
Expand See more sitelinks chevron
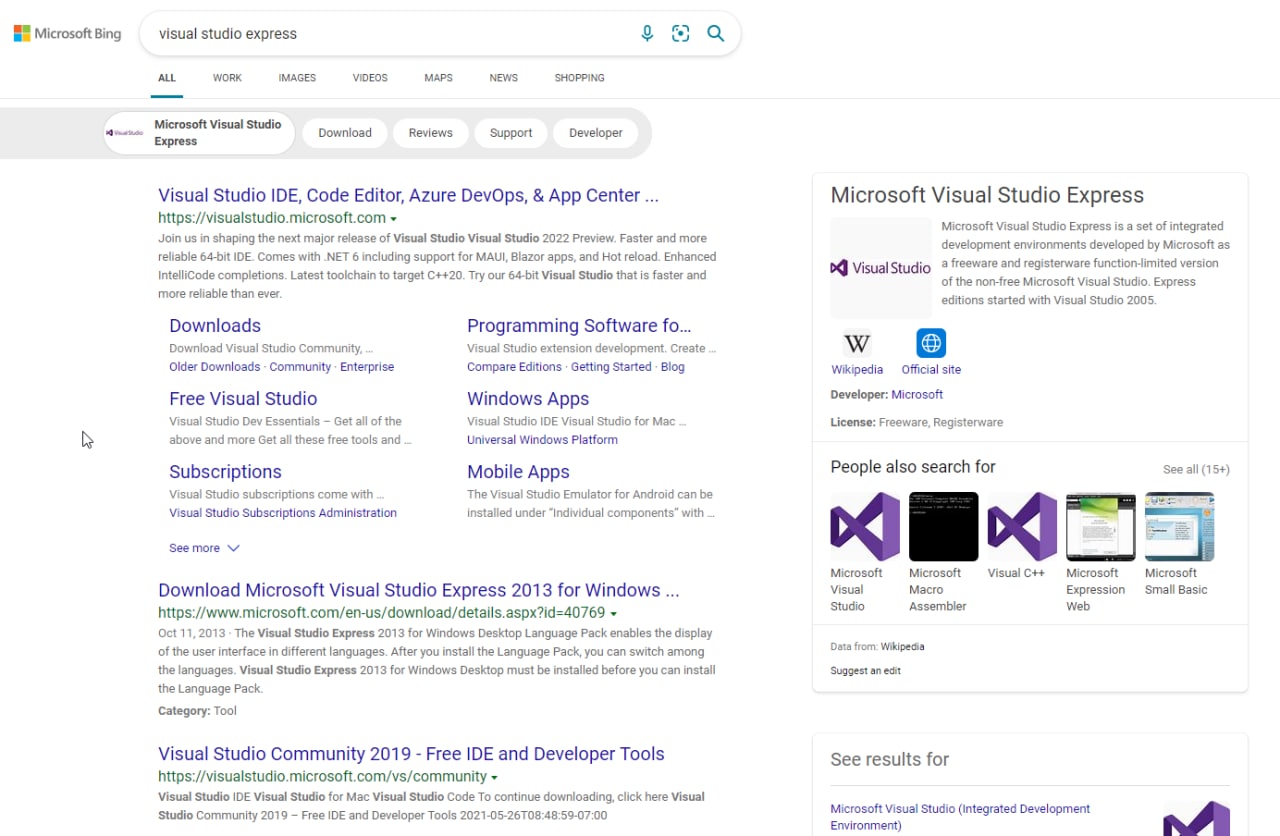pos(233,548)
